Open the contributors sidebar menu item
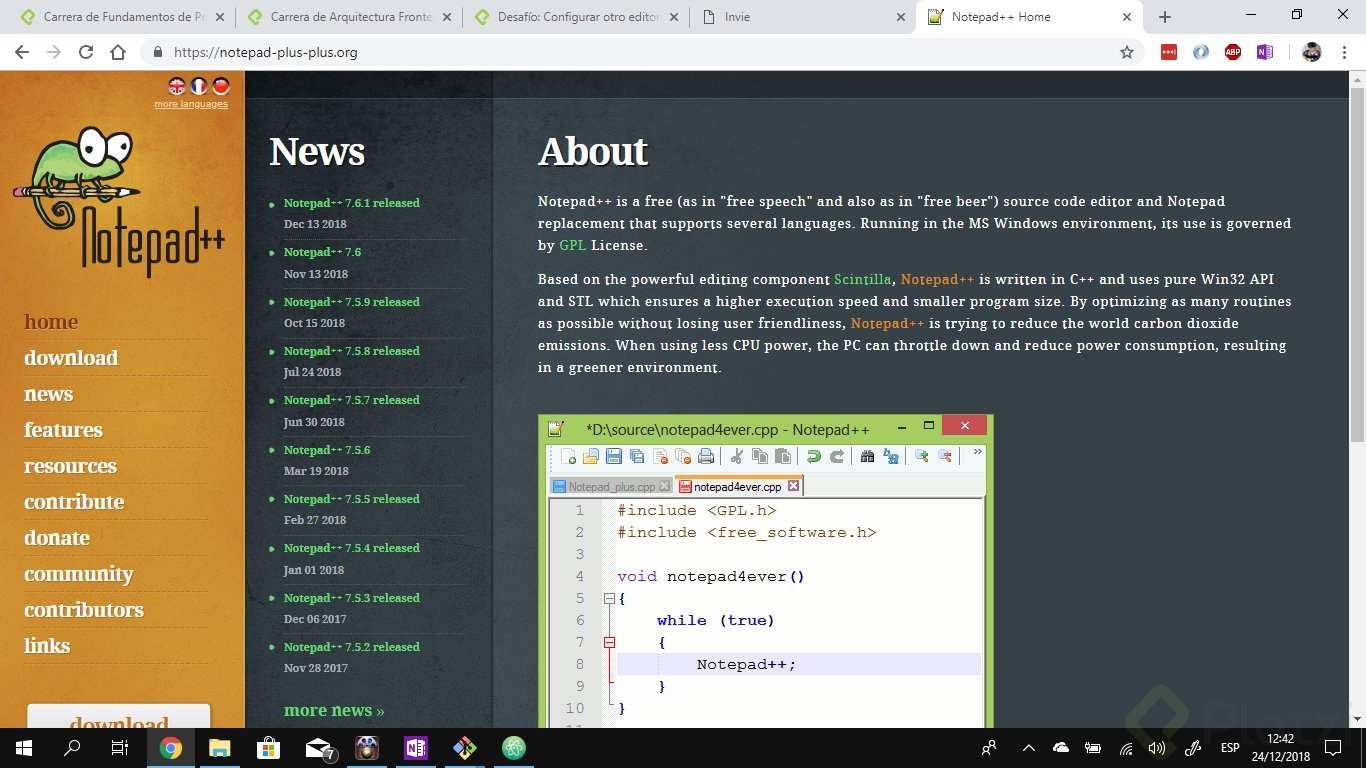This screenshot has width=1366, height=768. [84, 610]
